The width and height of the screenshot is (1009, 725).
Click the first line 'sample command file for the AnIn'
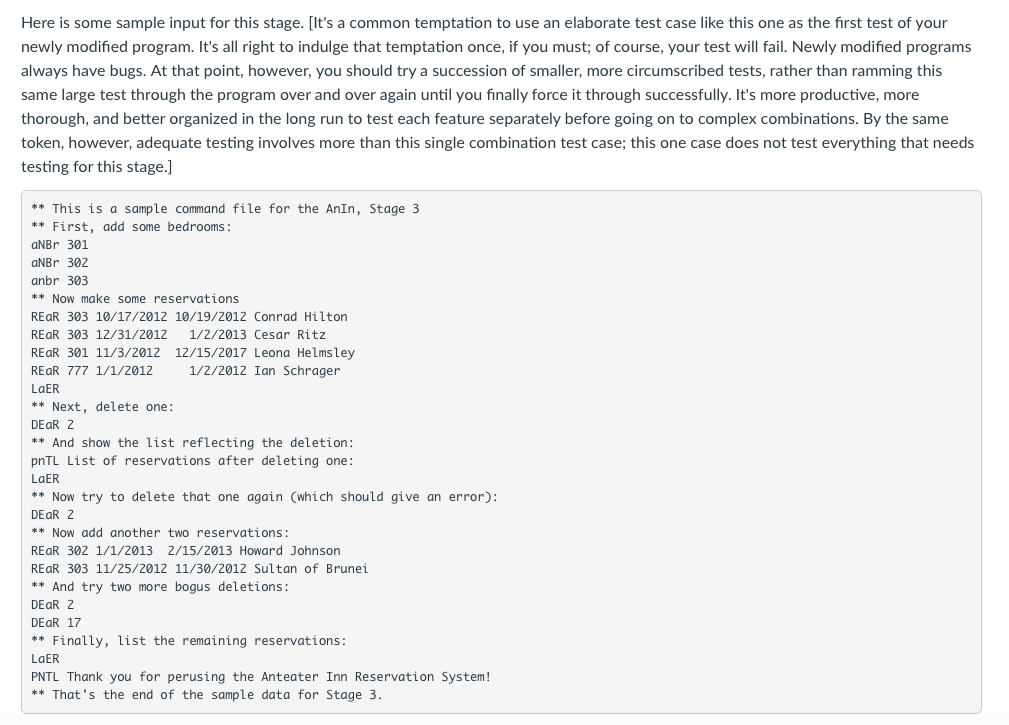coord(225,209)
